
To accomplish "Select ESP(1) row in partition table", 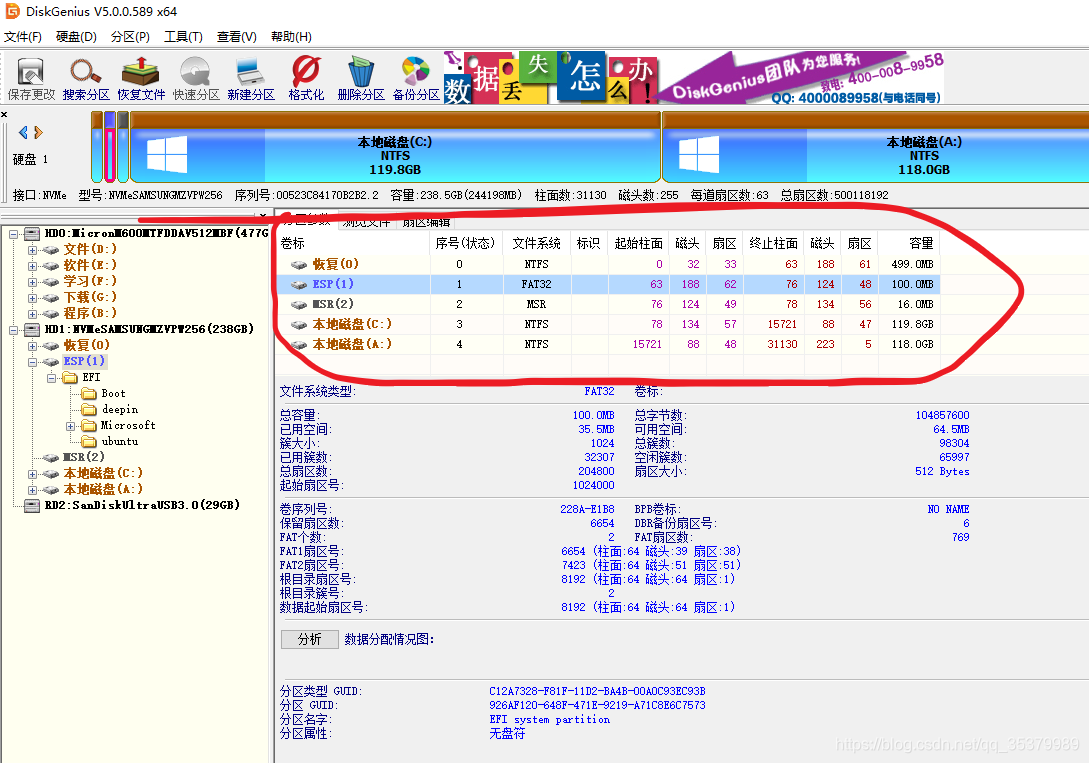I will (608, 284).
